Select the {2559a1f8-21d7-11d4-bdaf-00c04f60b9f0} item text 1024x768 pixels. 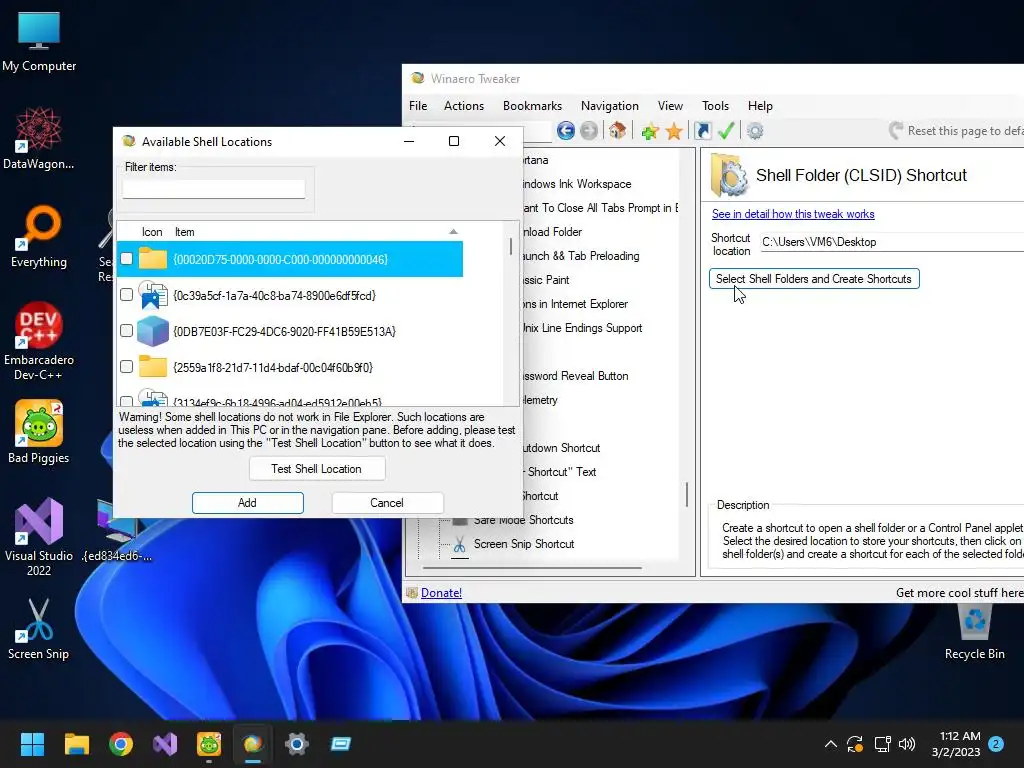pos(273,367)
